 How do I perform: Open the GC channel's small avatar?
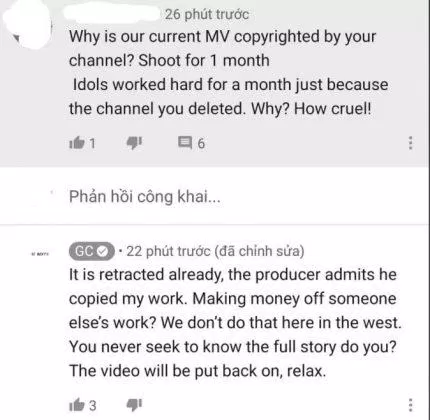coord(40,254)
